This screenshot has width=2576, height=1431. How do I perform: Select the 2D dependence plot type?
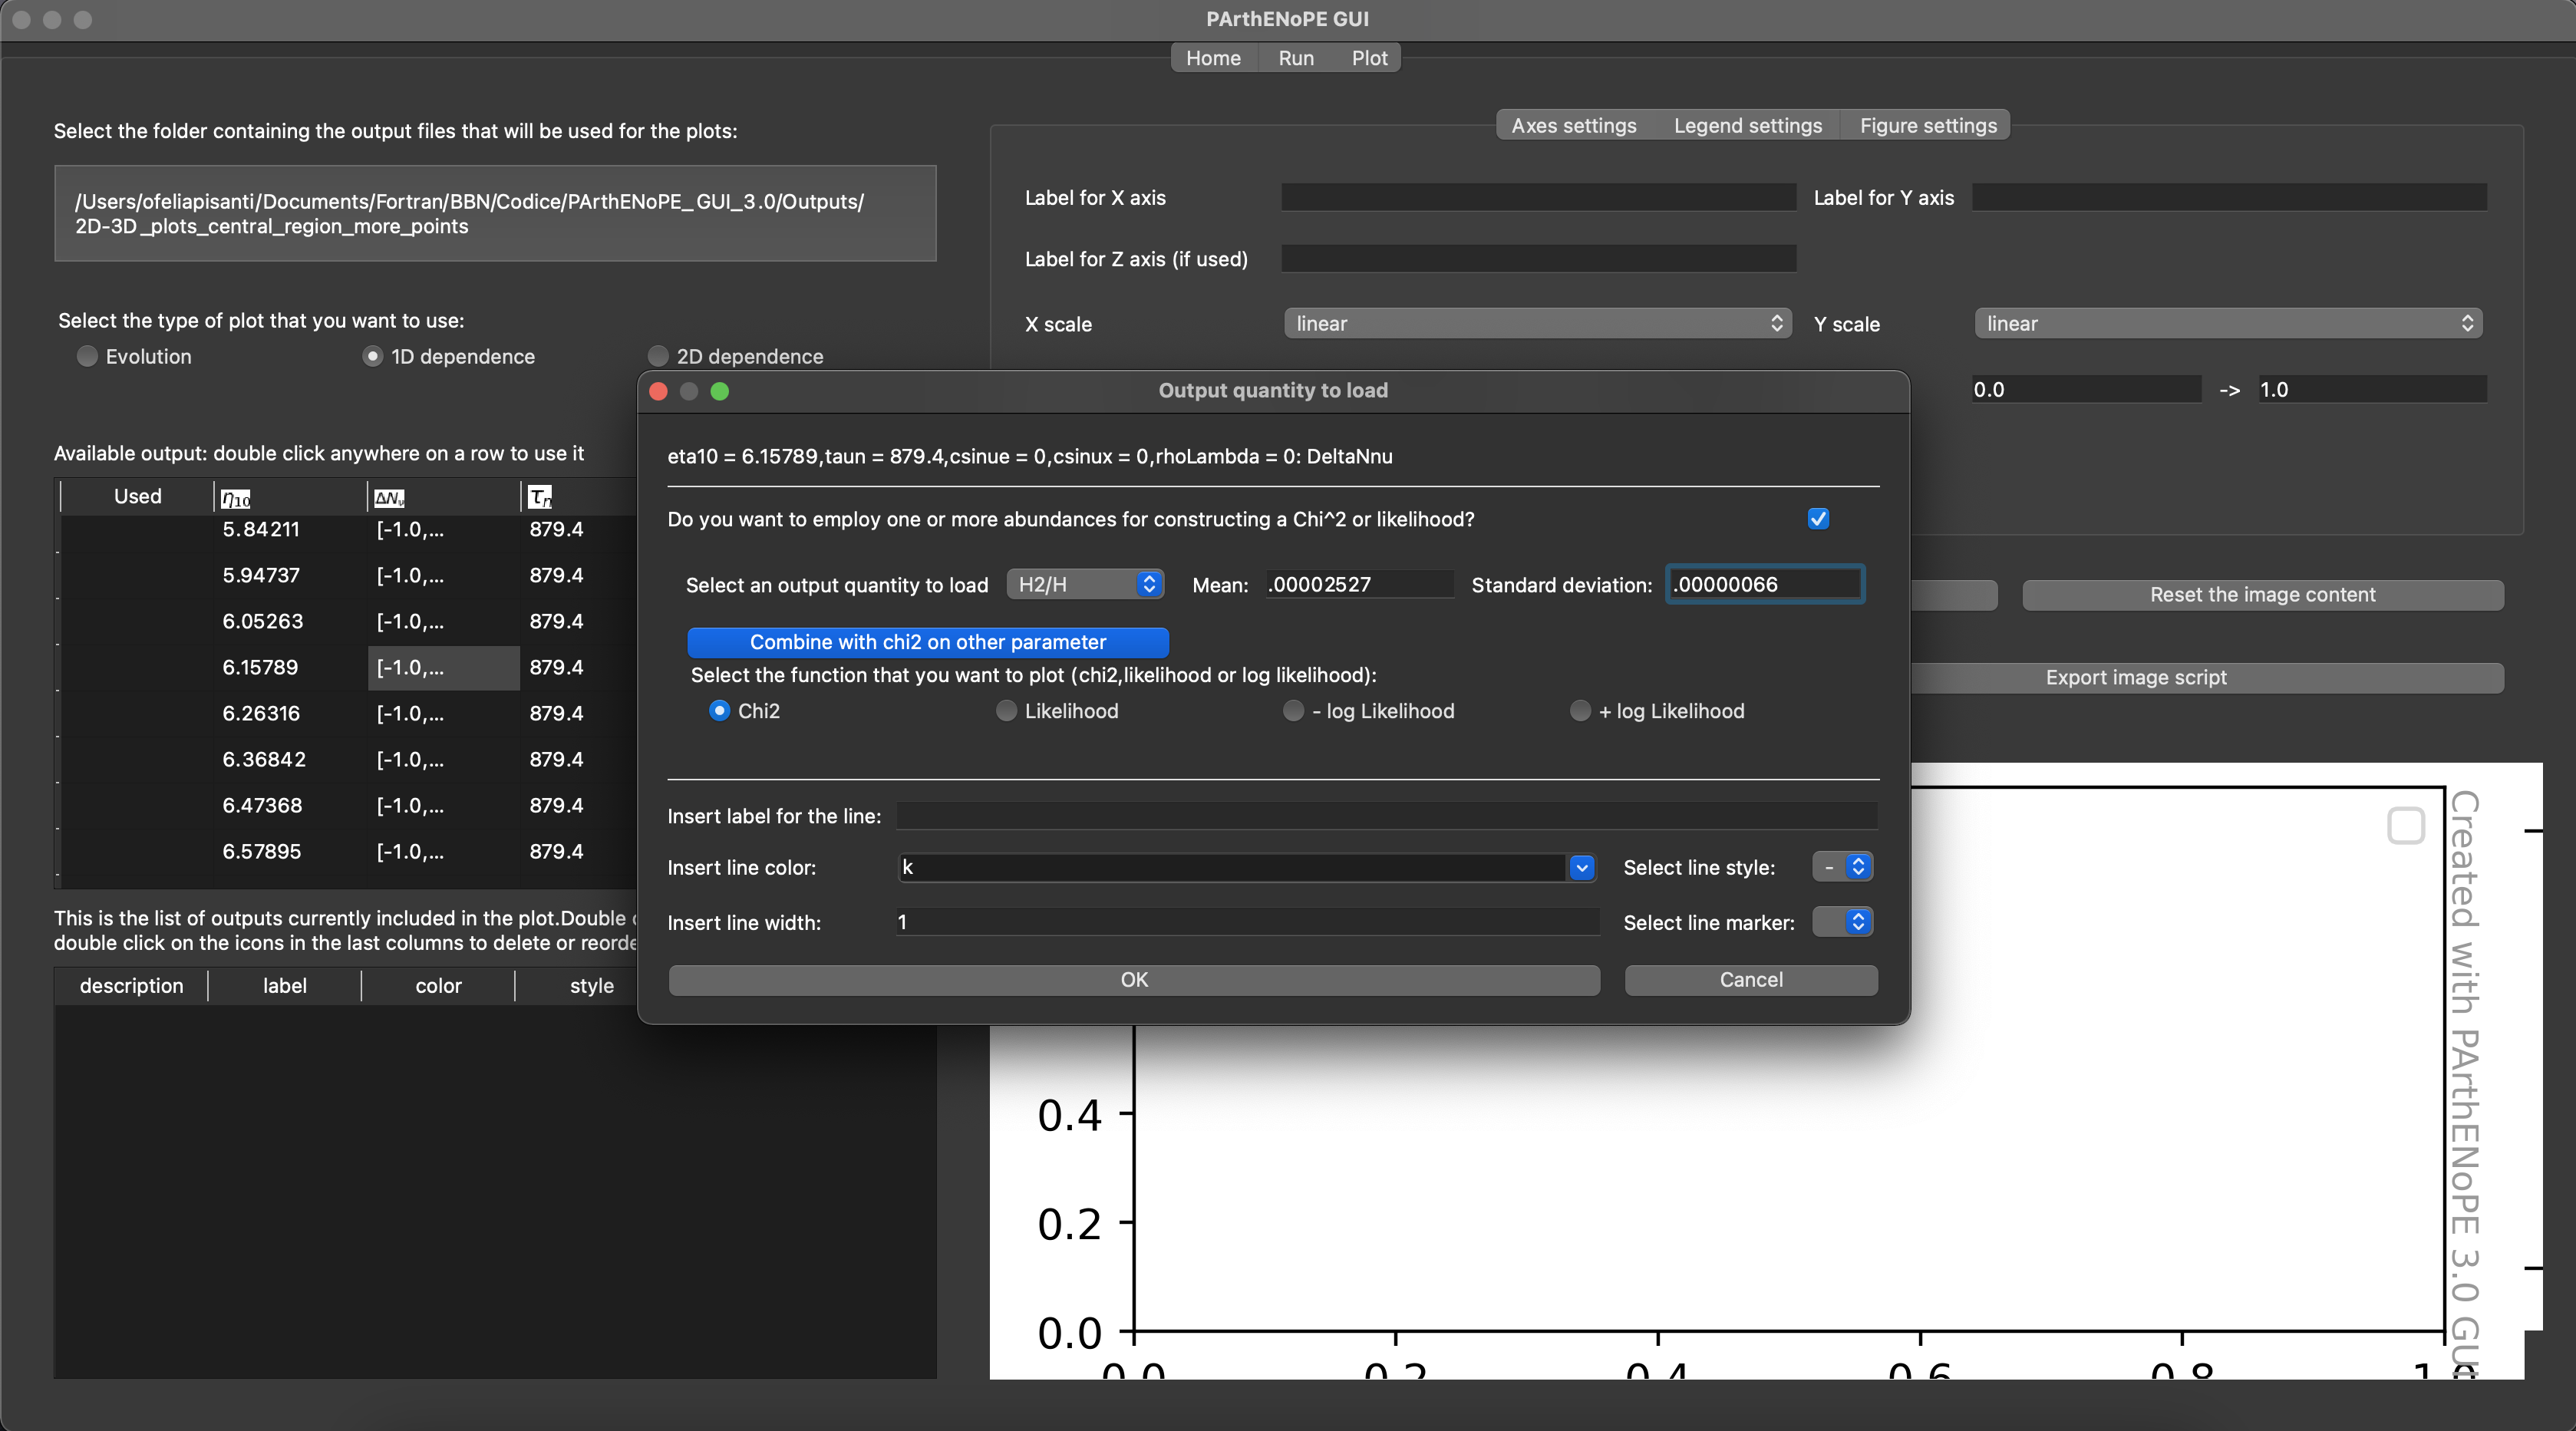[658, 356]
